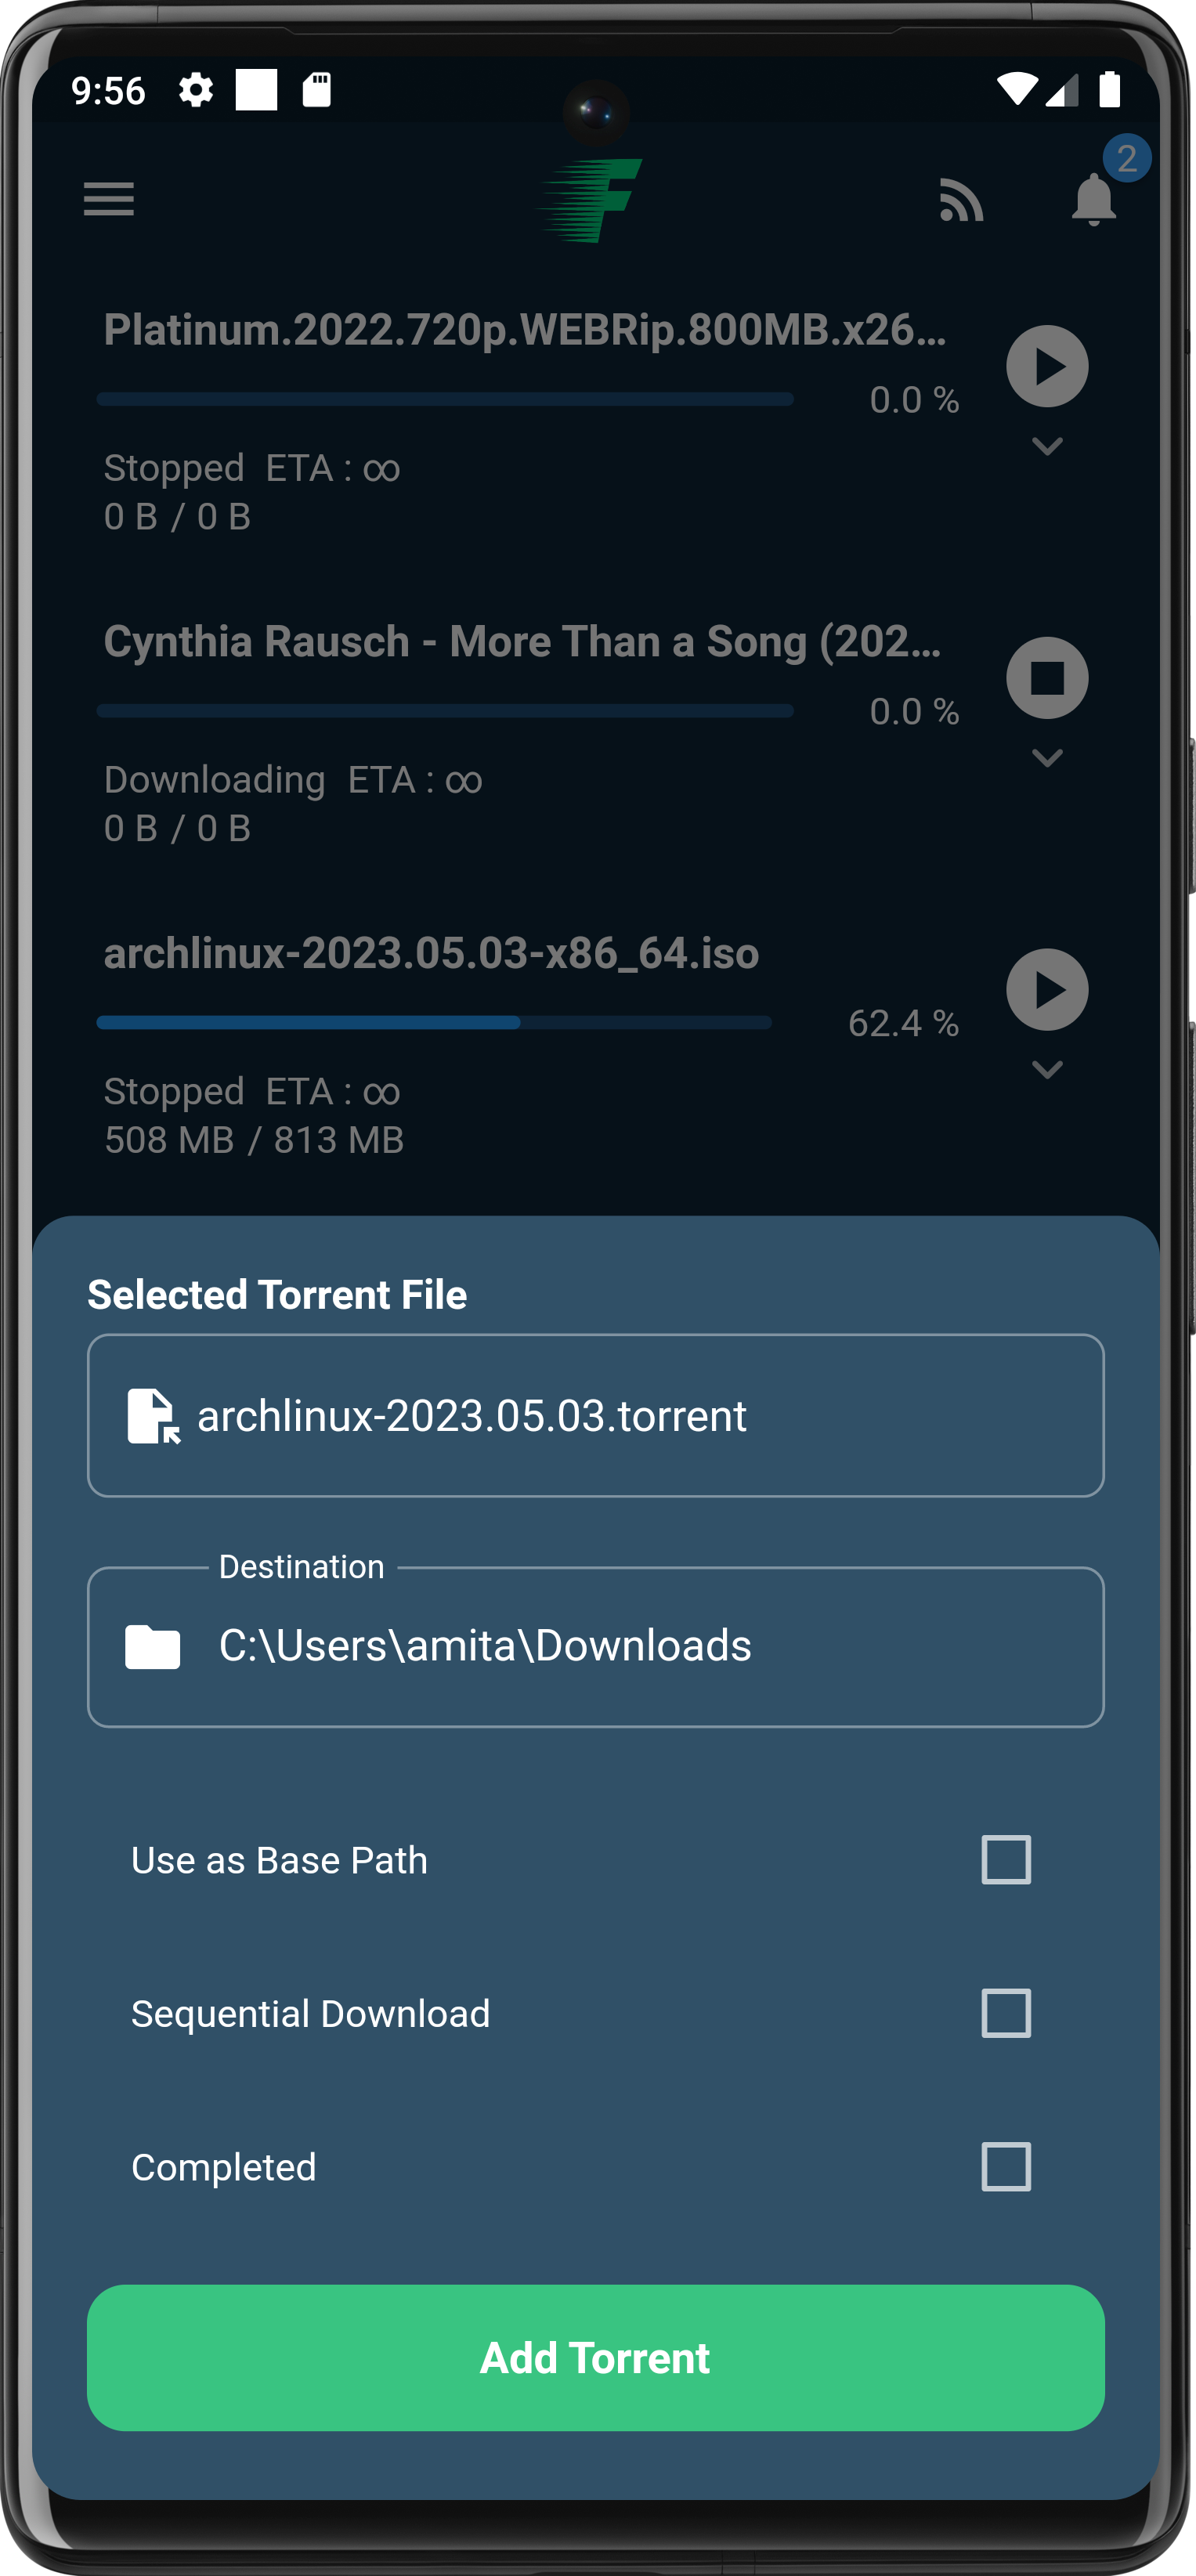This screenshot has height=2576, width=1196.
Task: Expand details for the archlinux torrent
Action: (1048, 1069)
